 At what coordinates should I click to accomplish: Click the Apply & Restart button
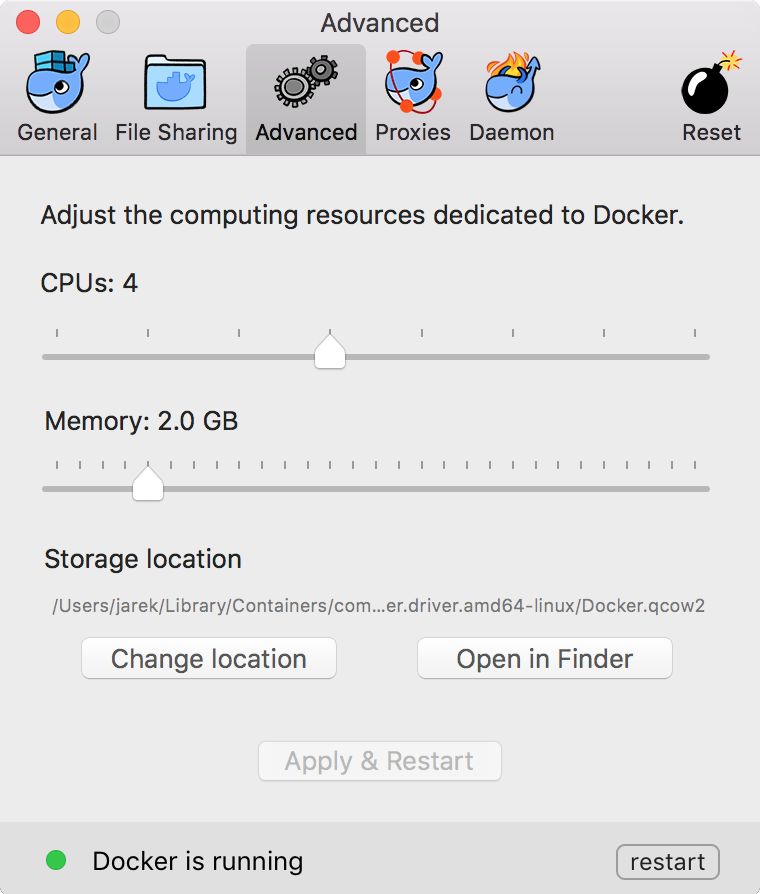coord(380,761)
